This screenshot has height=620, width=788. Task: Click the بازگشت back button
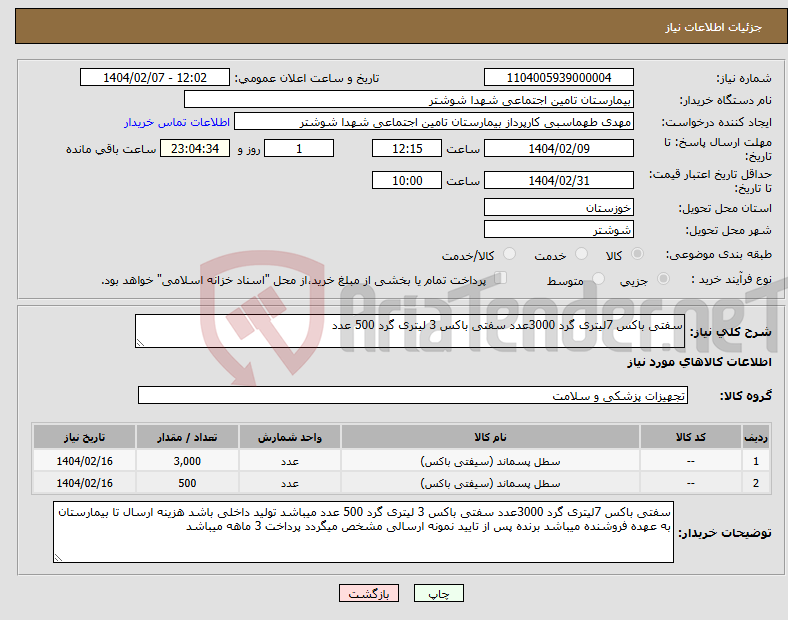point(369,593)
